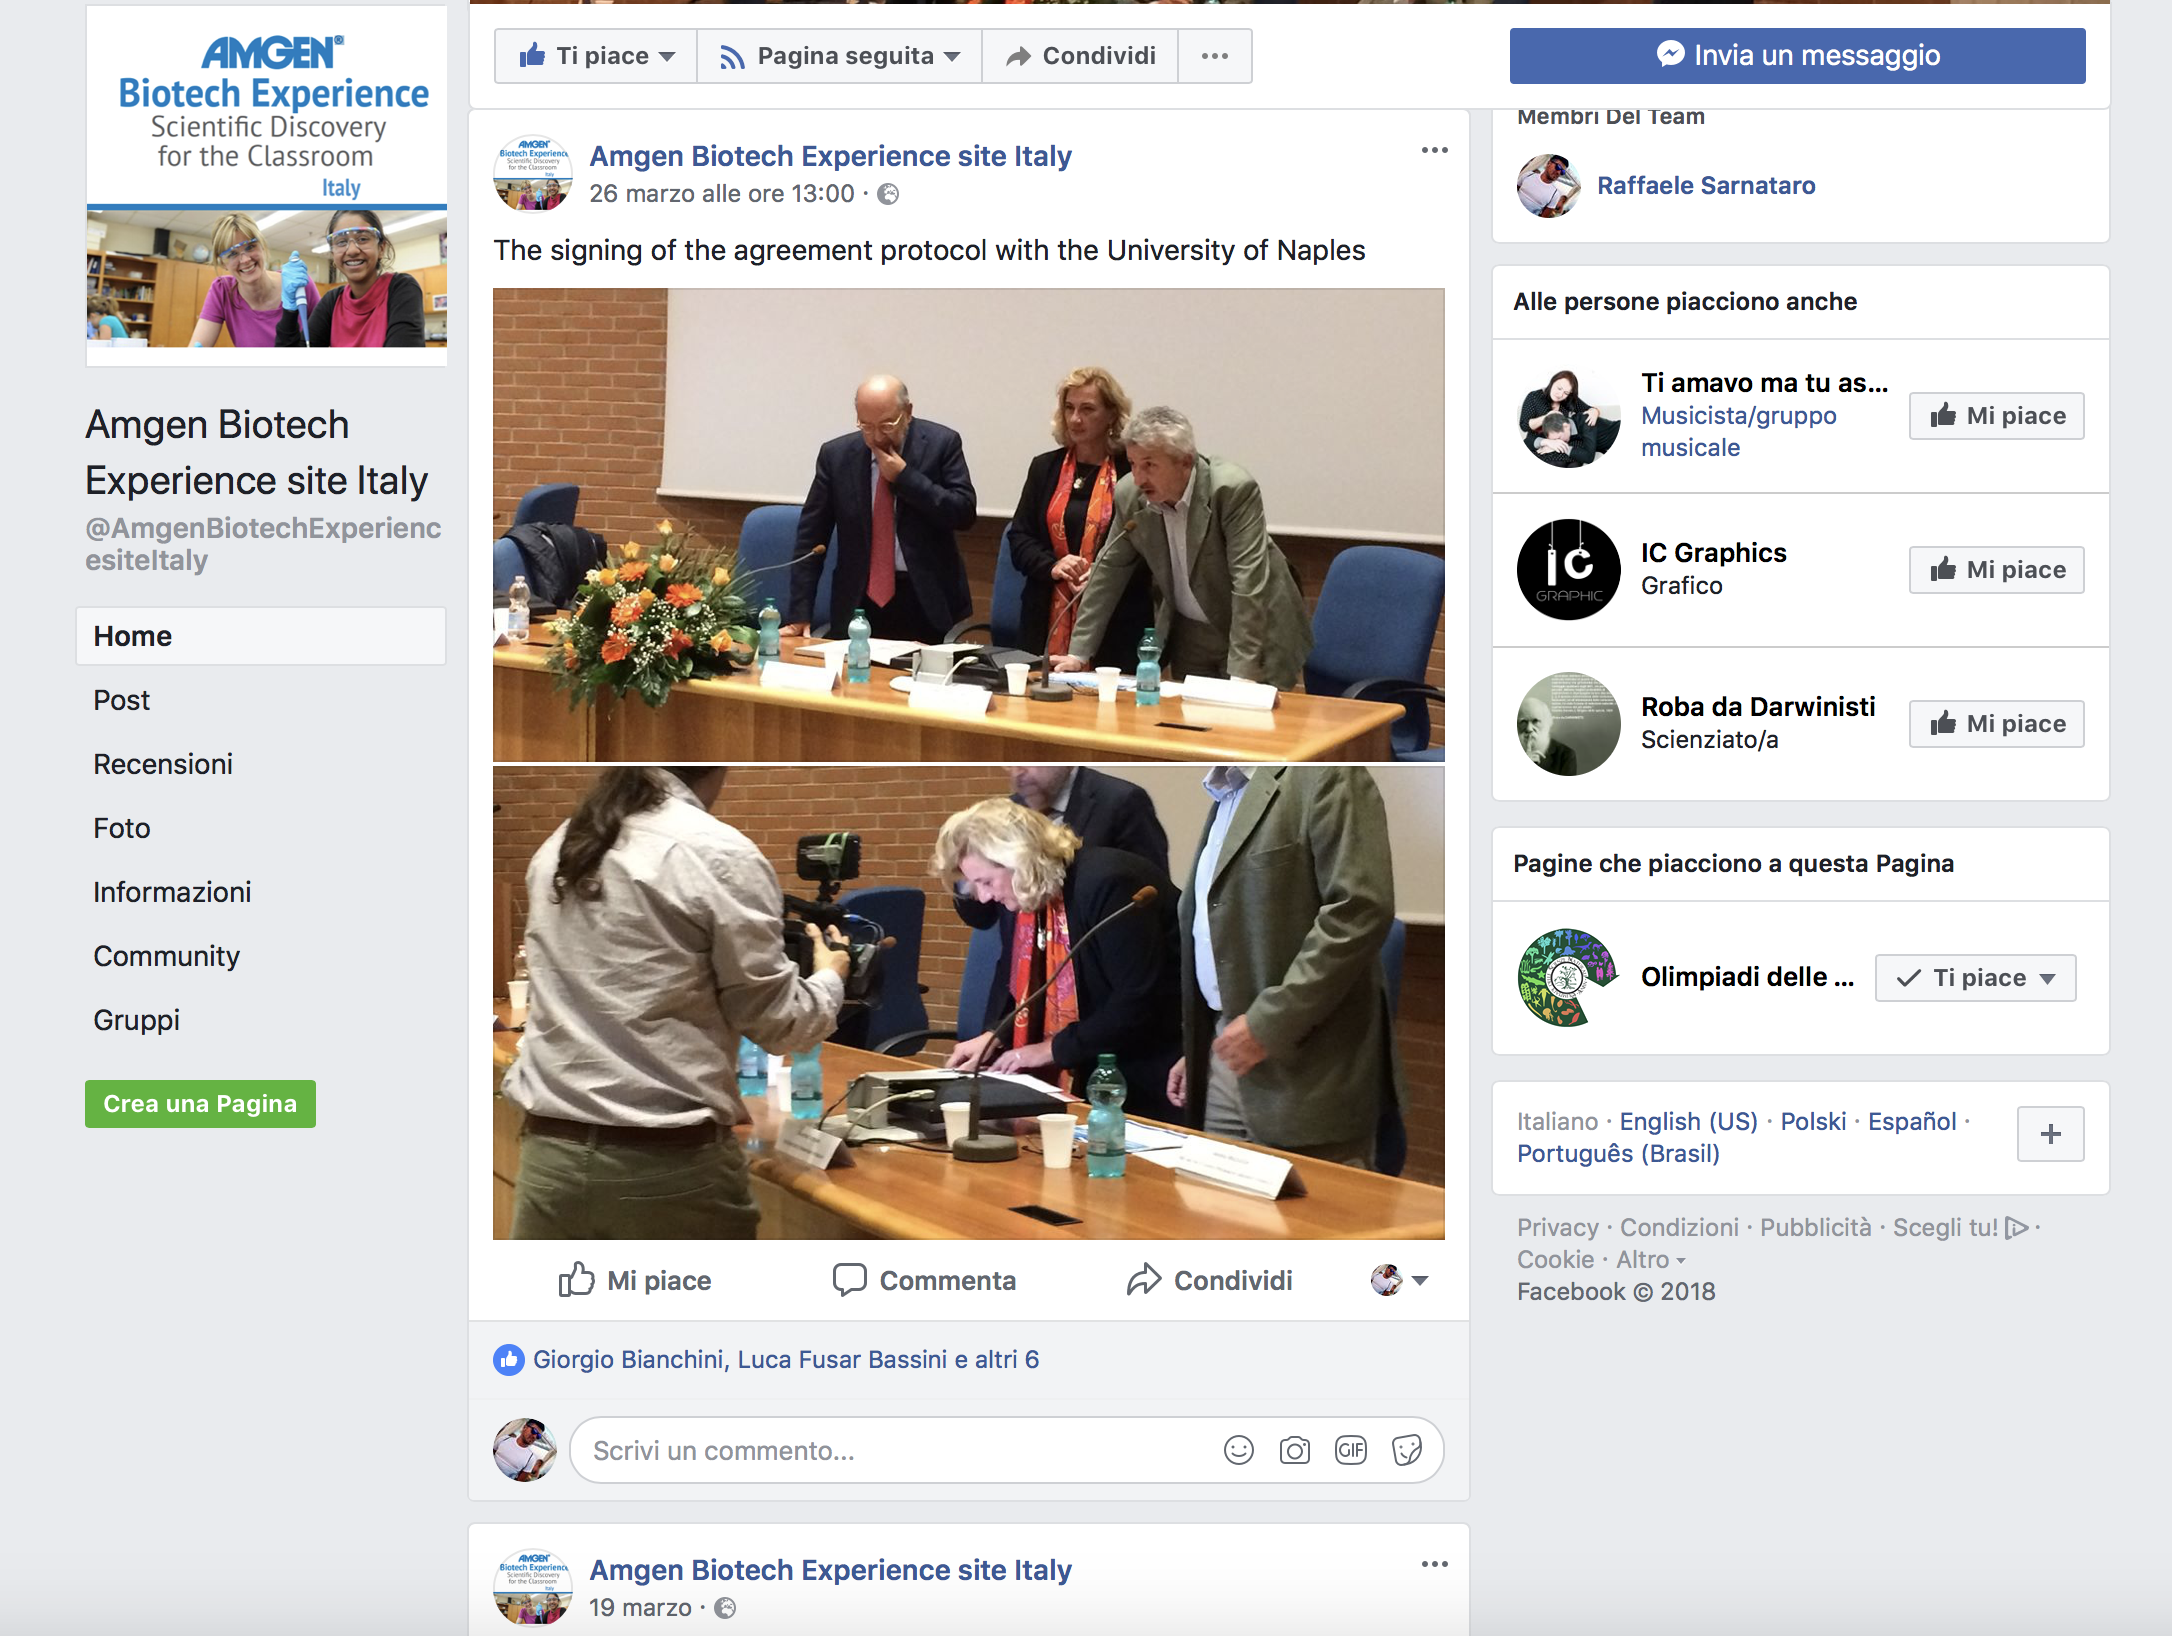Viewport: 2172px width, 1636px height.
Task: Open the Pagina seguita dropdown
Action: tap(839, 56)
